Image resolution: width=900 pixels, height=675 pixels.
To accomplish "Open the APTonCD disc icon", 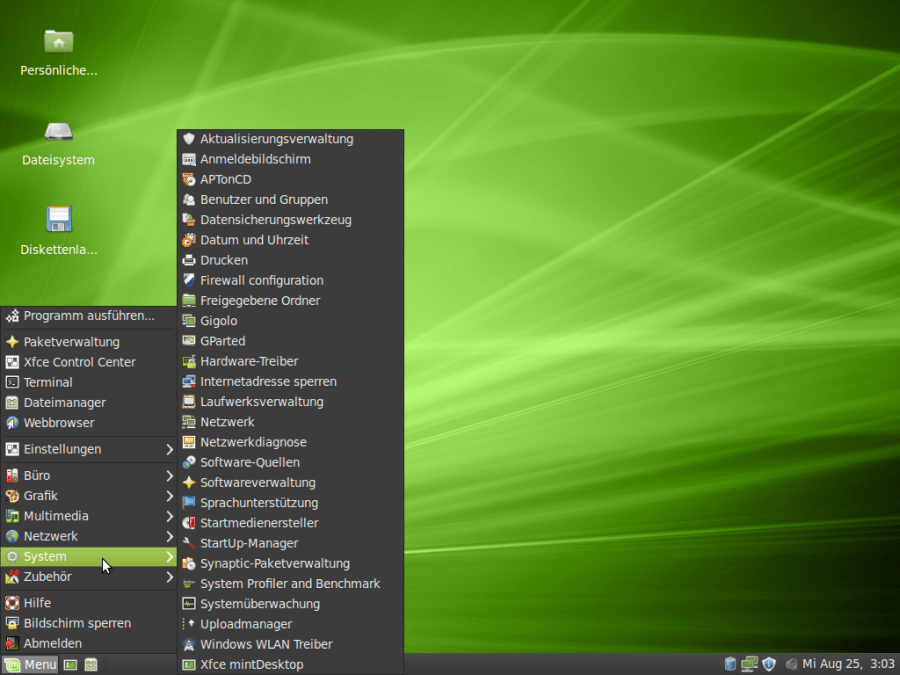I will (x=189, y=179).
